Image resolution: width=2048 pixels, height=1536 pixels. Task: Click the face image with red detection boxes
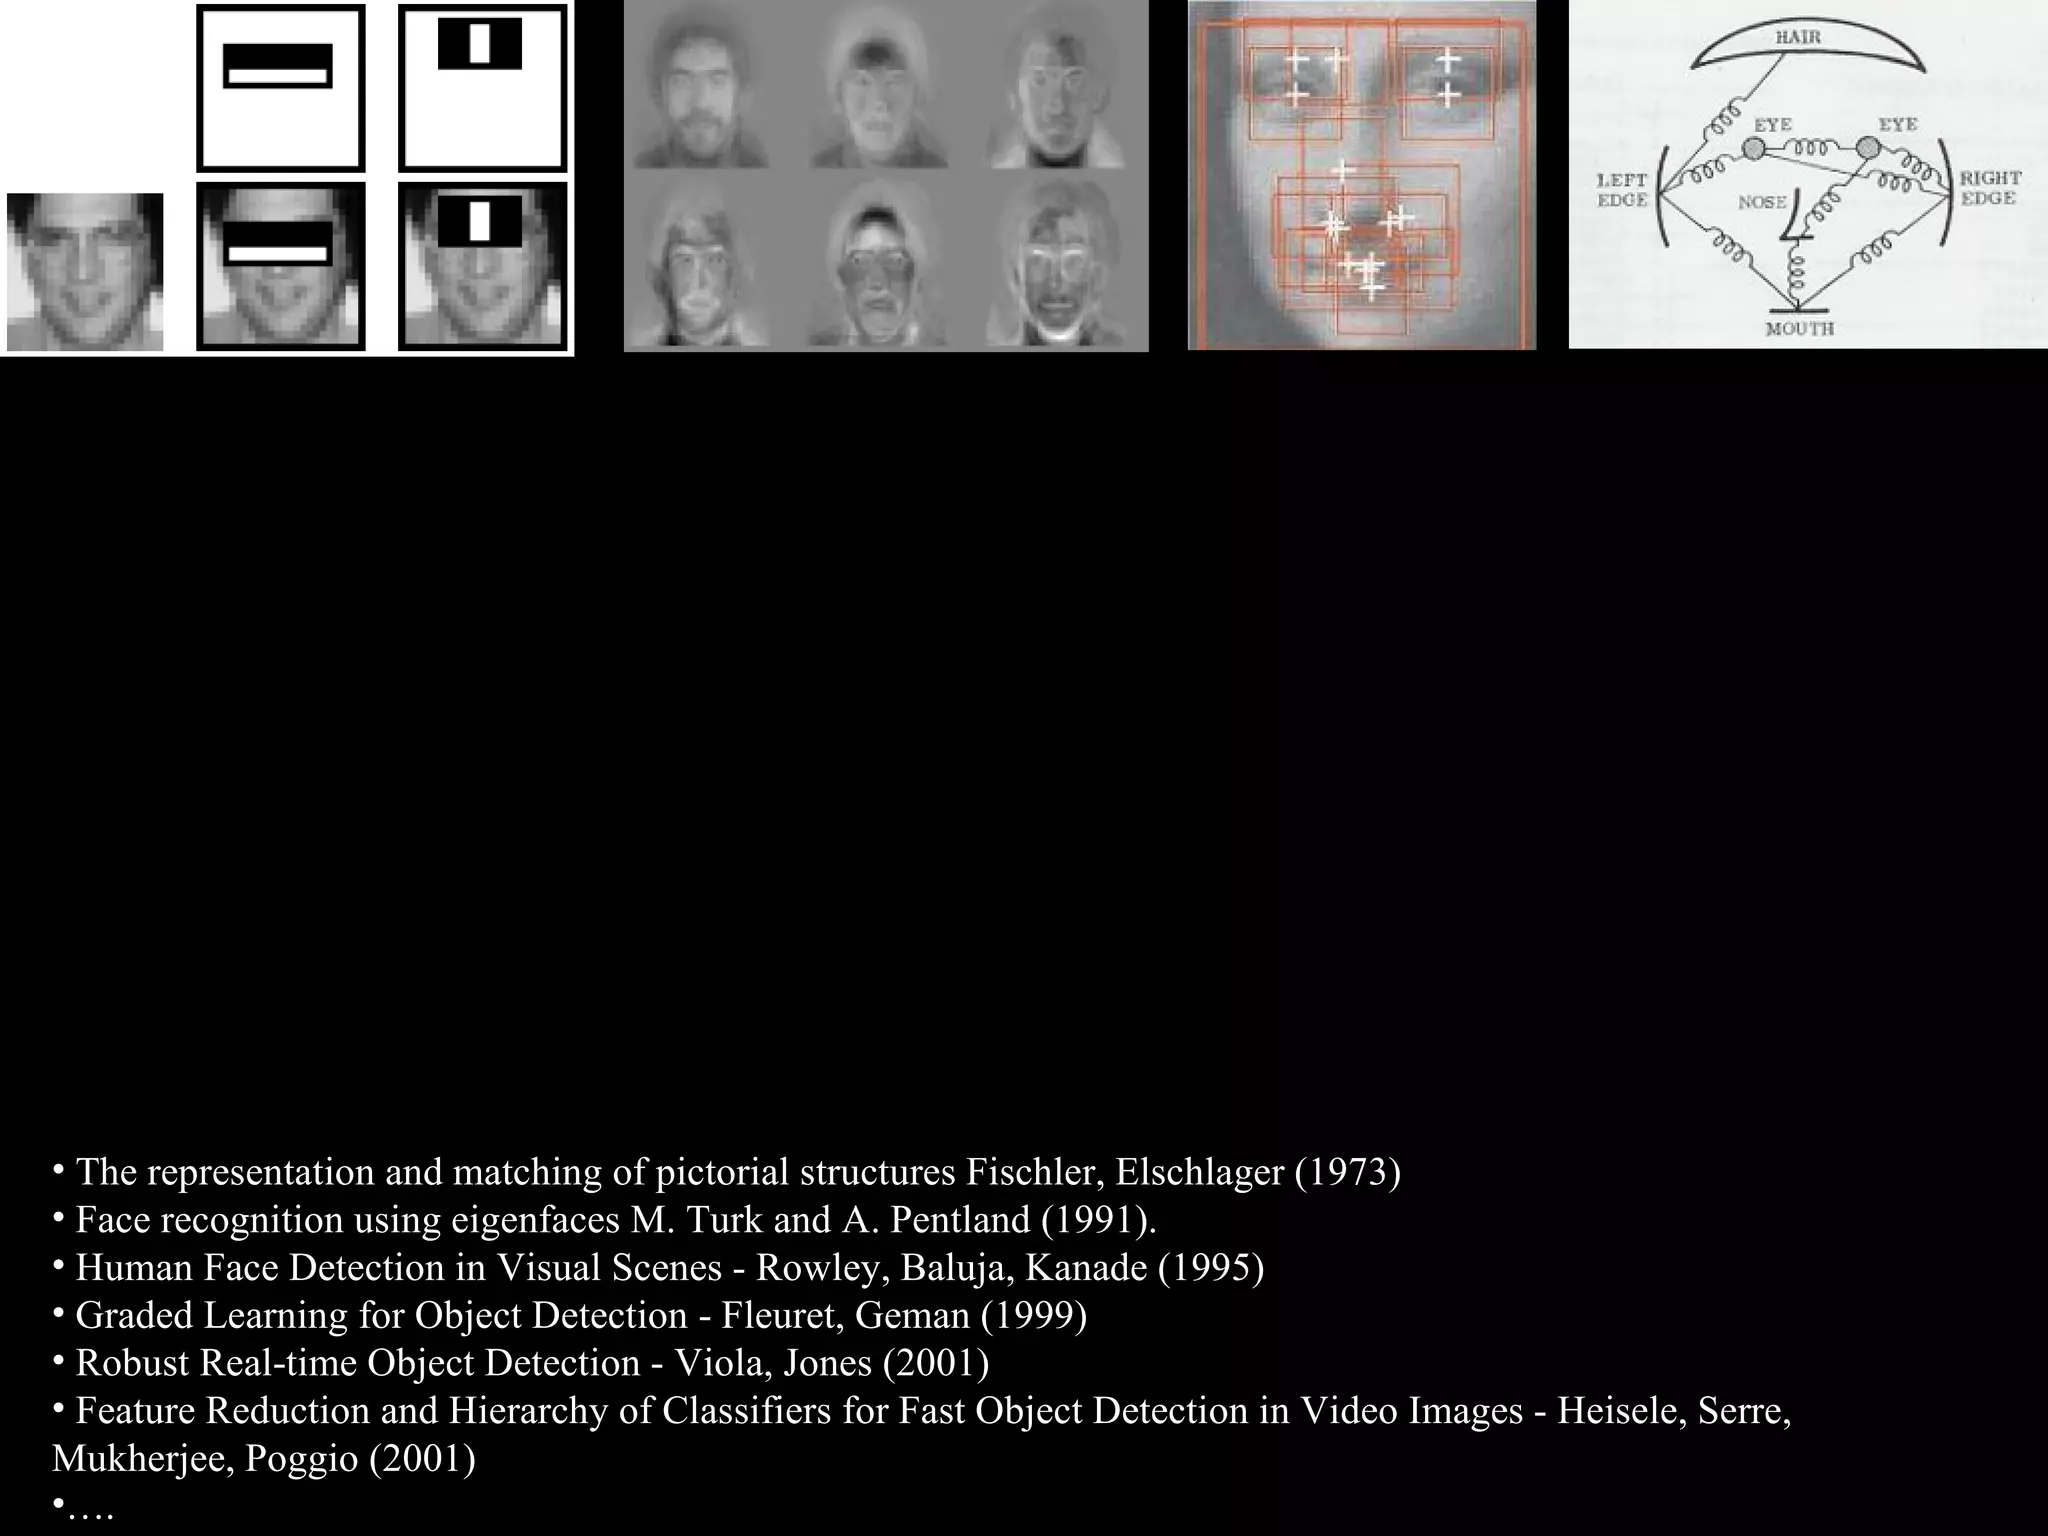[1362, 175]
